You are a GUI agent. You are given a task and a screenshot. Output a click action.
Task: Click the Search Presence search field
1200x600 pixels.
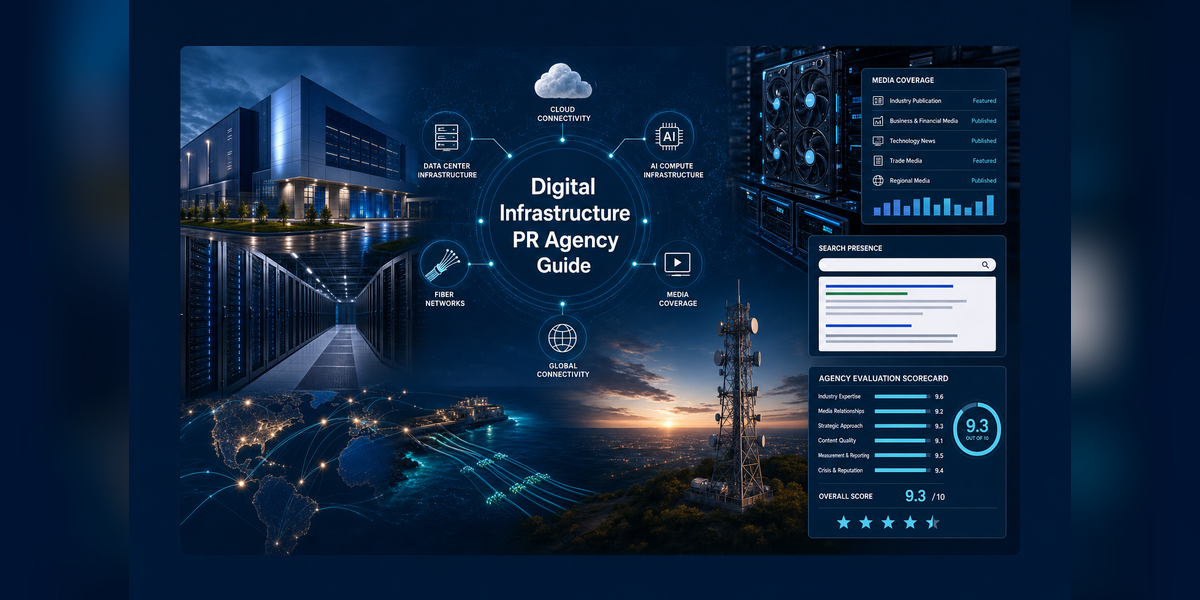pyautogui.click(x=907, y=265)
